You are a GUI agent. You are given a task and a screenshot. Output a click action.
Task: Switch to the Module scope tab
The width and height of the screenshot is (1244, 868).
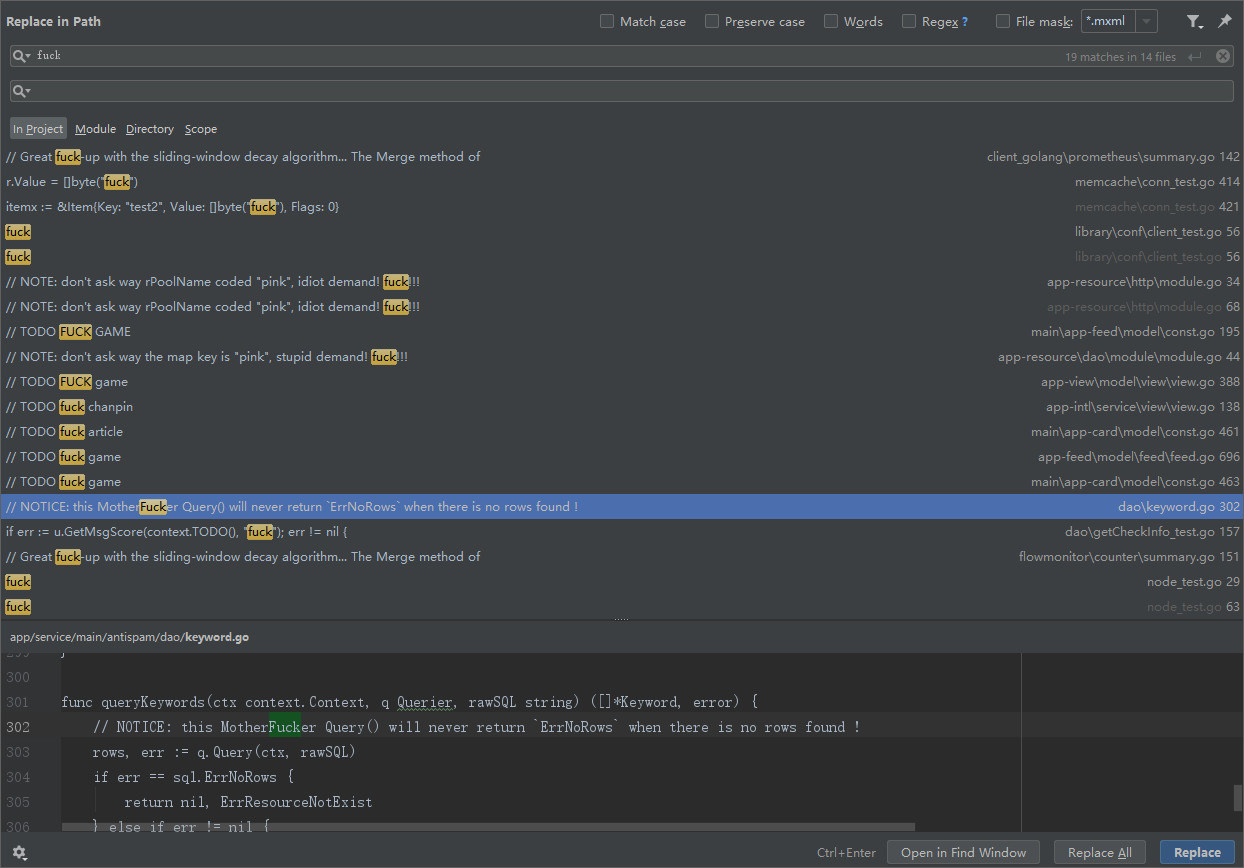coord(95,129)
